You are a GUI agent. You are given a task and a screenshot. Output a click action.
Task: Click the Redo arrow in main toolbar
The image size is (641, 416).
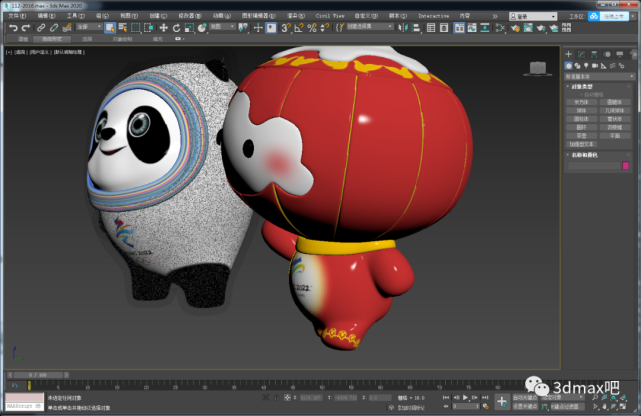pyautogui.click(x=26, y=28)
